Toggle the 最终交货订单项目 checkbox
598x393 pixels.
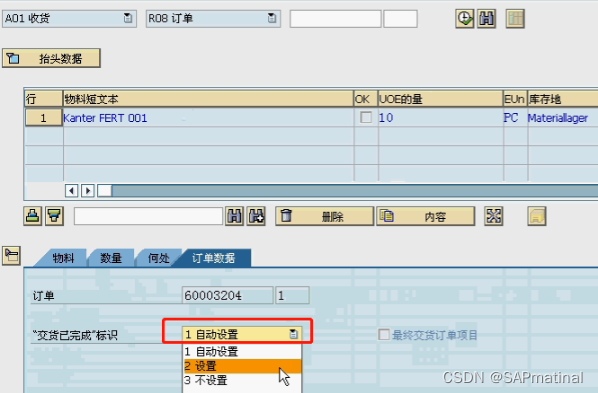pos(384,335)
